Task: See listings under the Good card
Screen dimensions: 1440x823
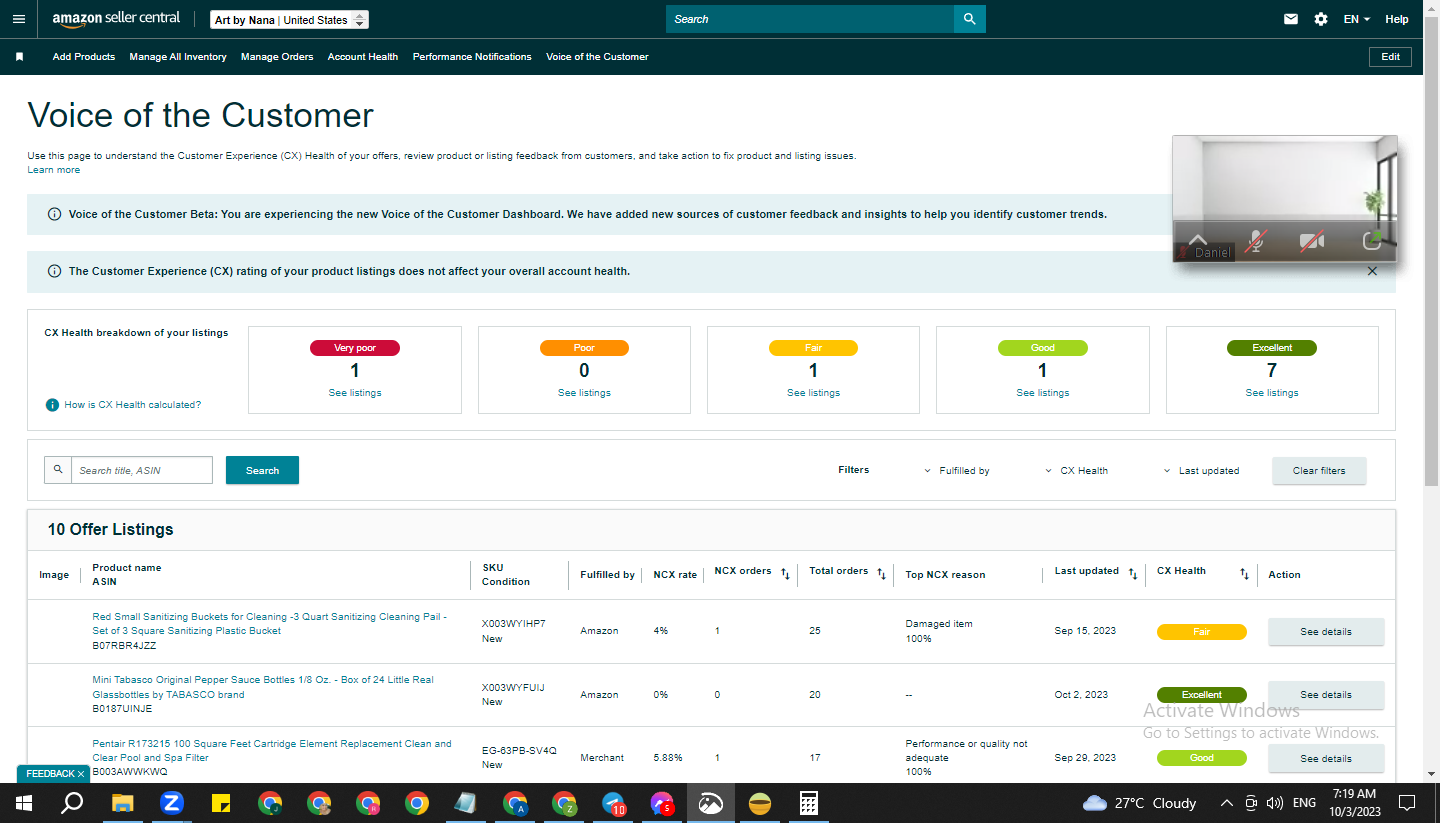Action: [x=1043, y=393]
